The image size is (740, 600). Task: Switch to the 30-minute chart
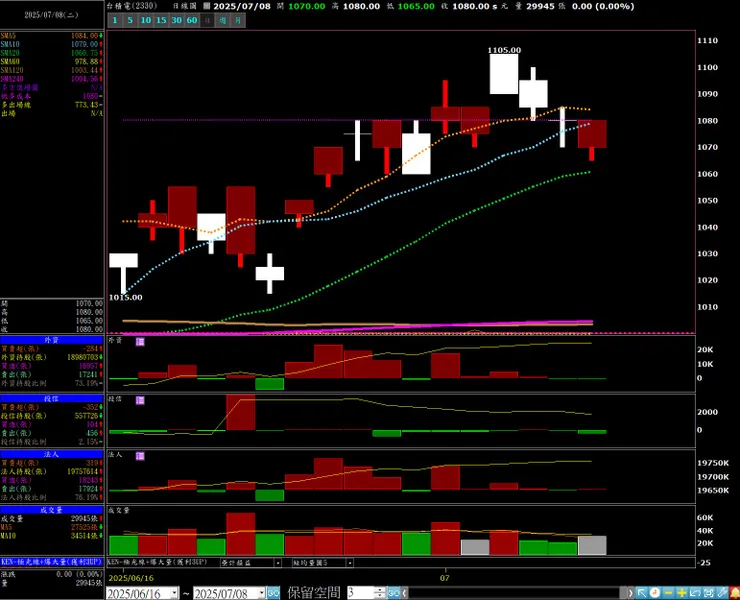[x=177, y=20]
